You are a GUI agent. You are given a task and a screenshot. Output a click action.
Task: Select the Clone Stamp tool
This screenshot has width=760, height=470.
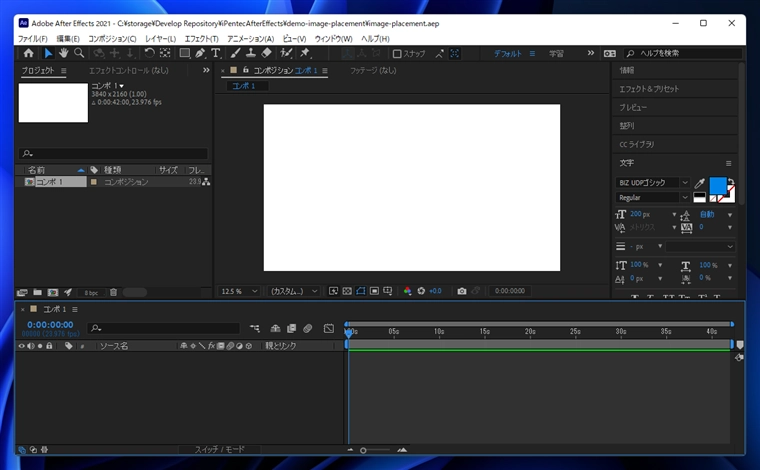(251, 53)
